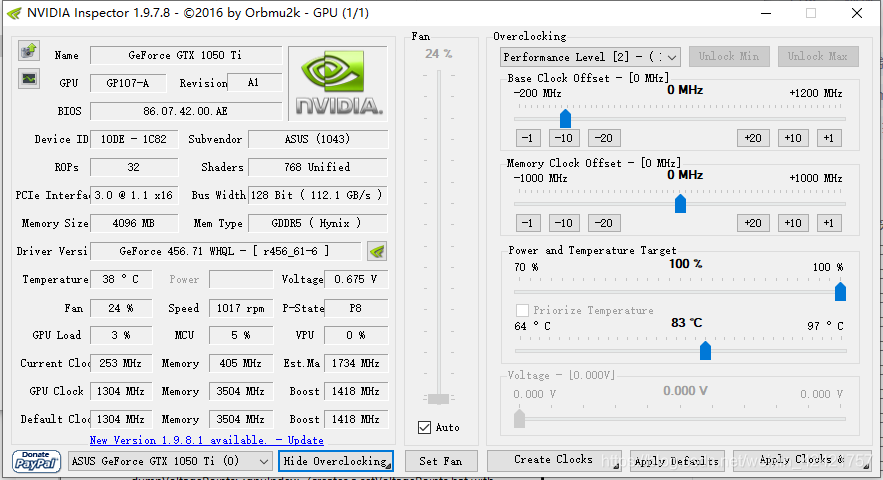Click the Unlock Max button
883x480 pixels.
(818, 56)
